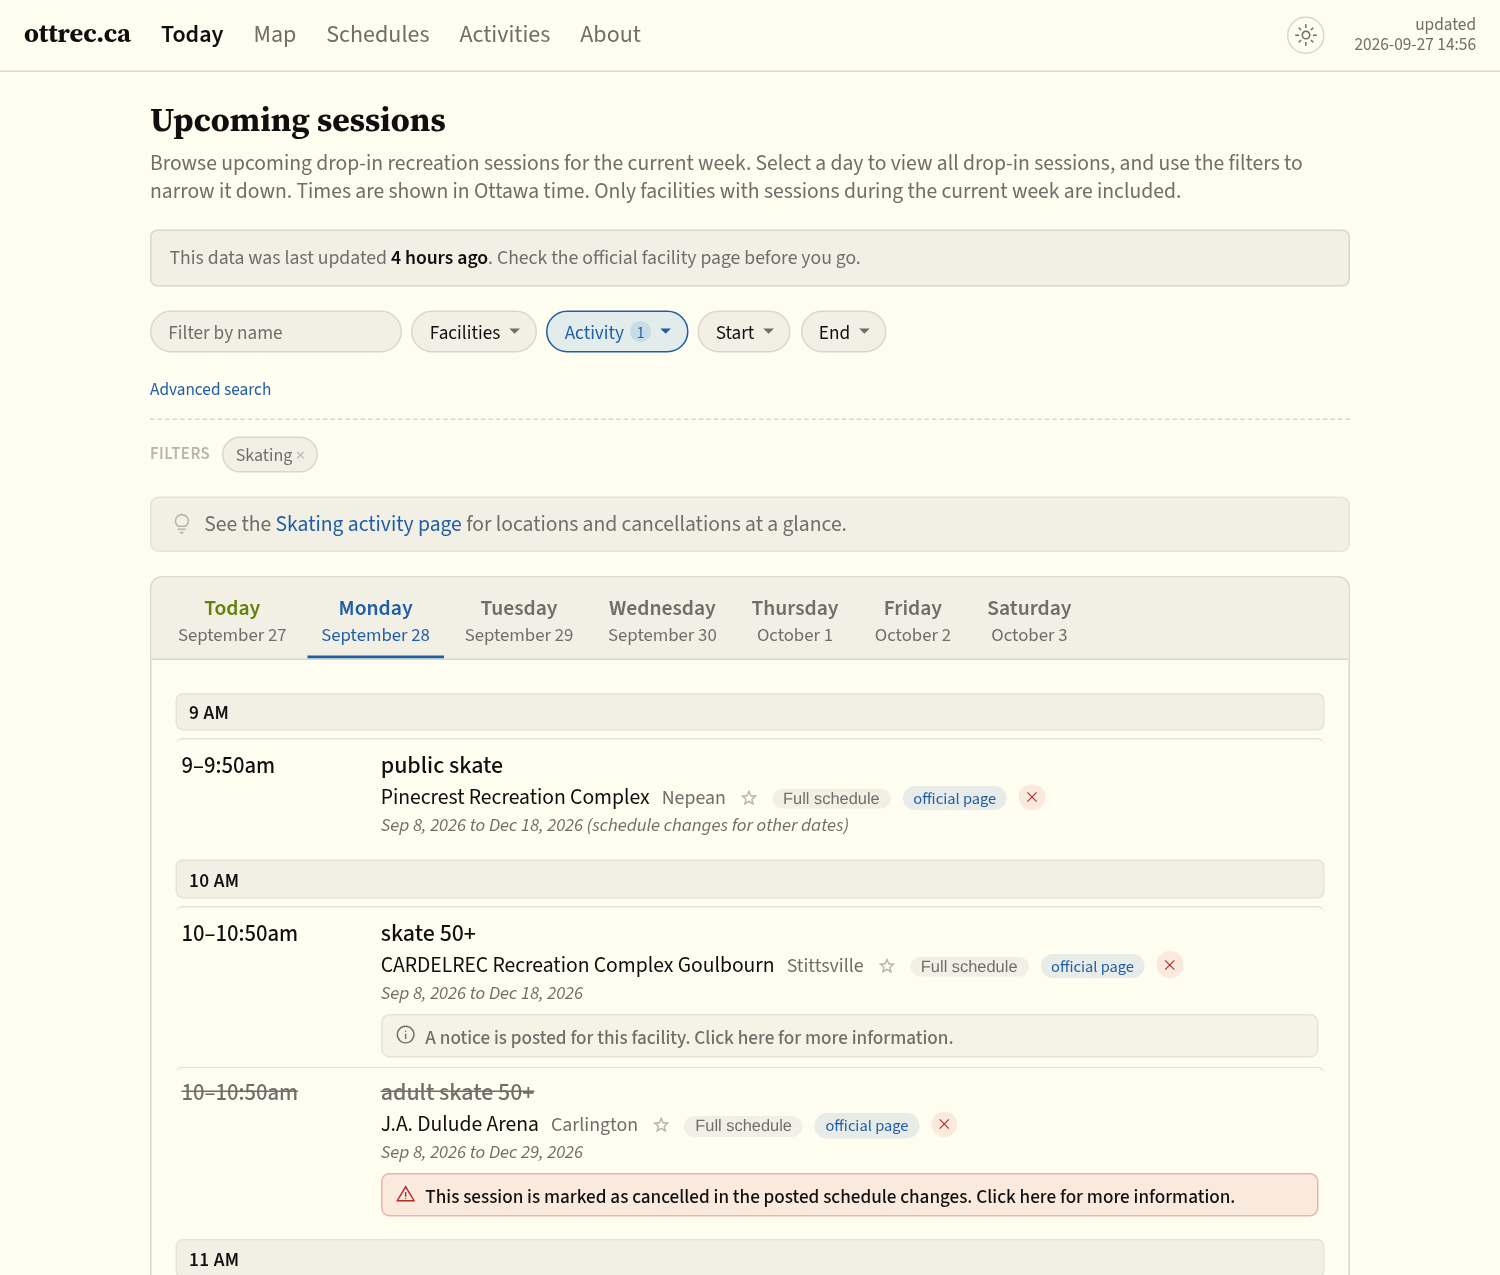
Task: Open the cancelled session information banner
Action: [849, 1195]
